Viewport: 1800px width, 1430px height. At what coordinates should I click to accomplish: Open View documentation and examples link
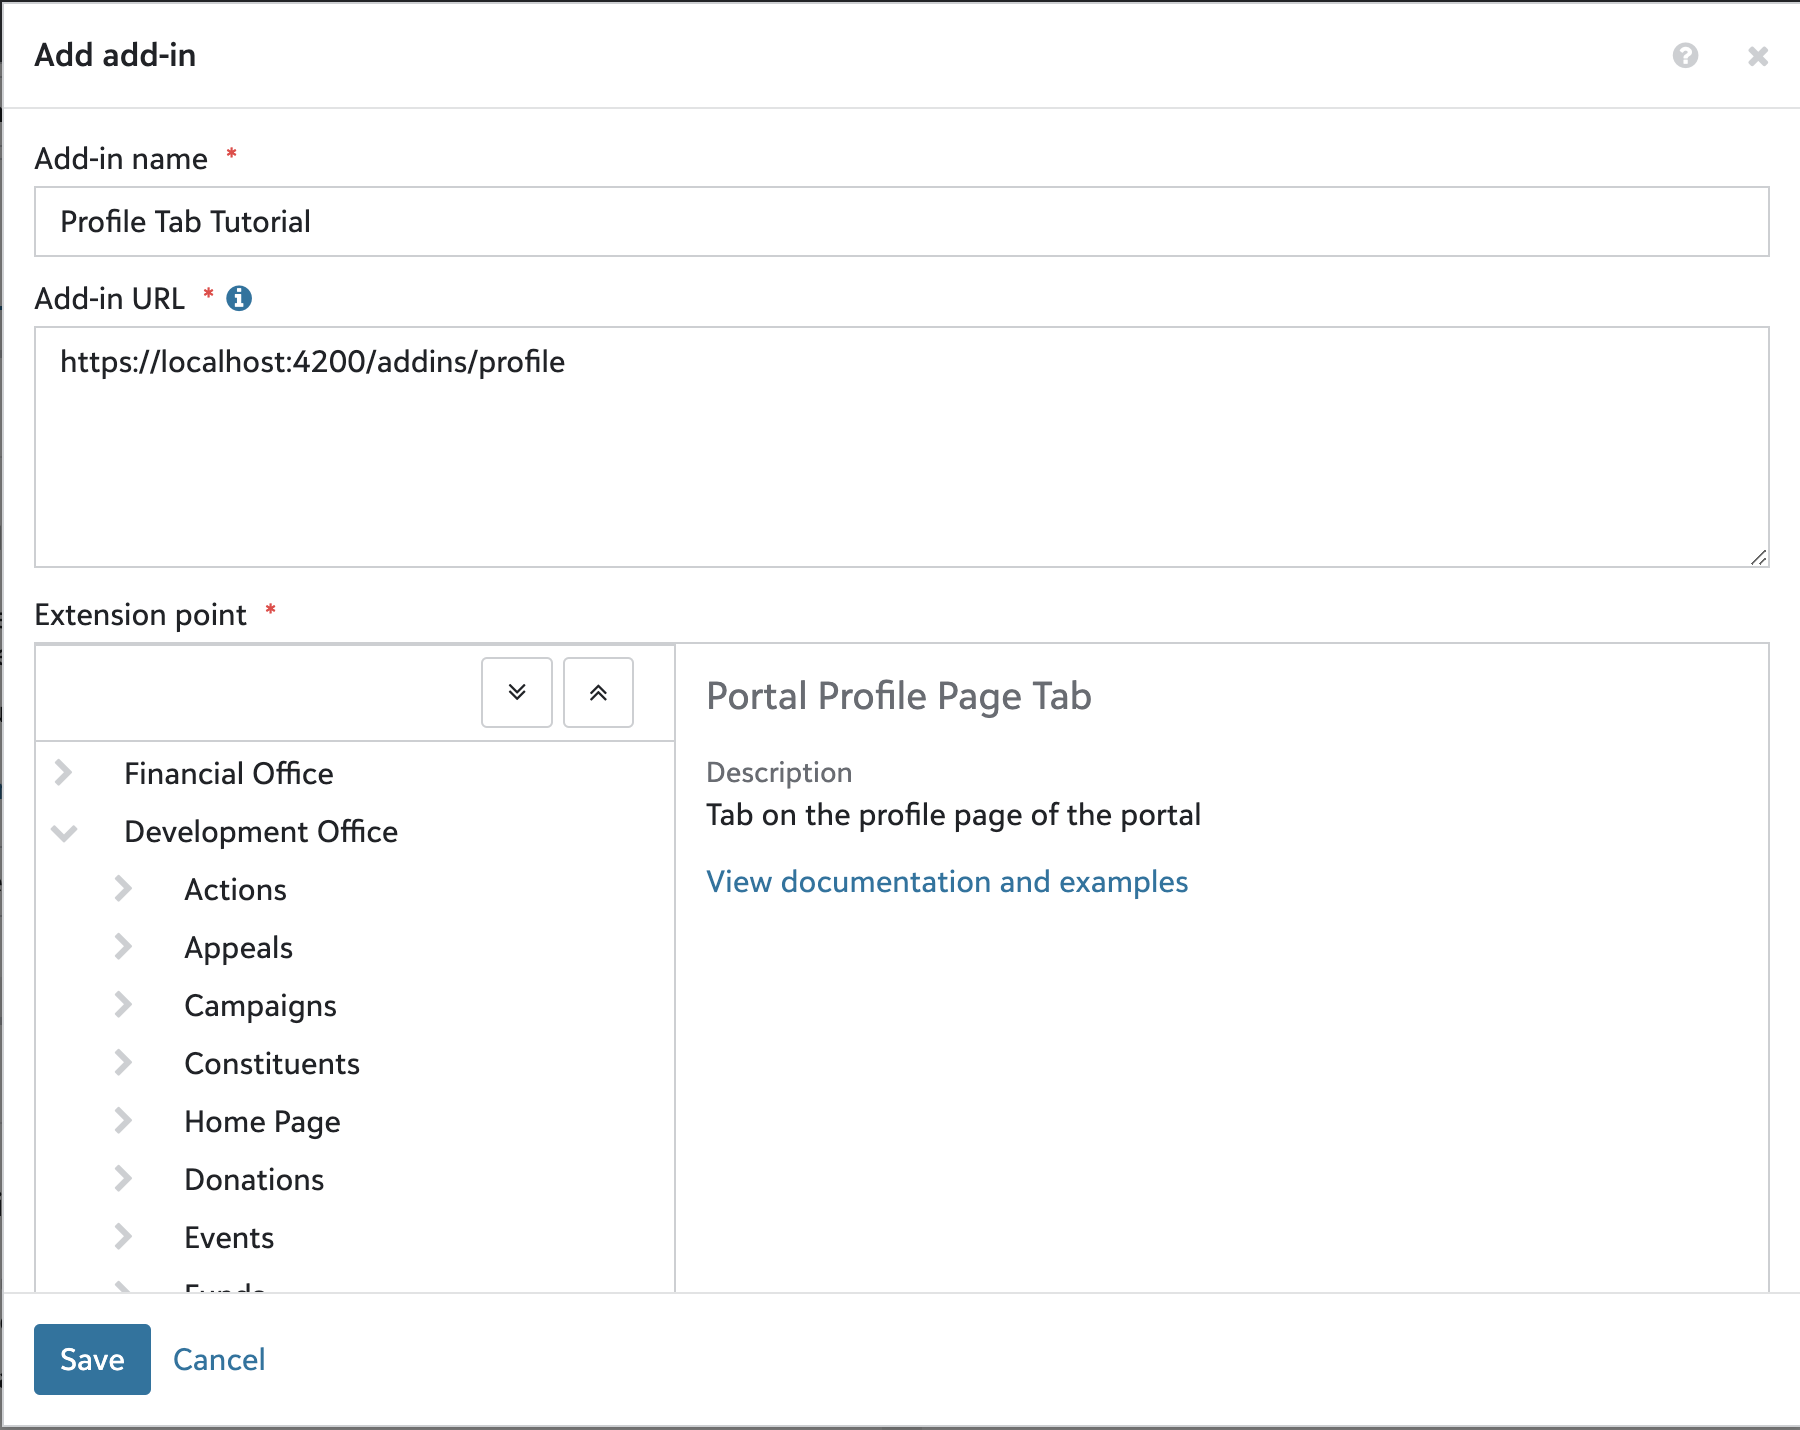[946, 882]
